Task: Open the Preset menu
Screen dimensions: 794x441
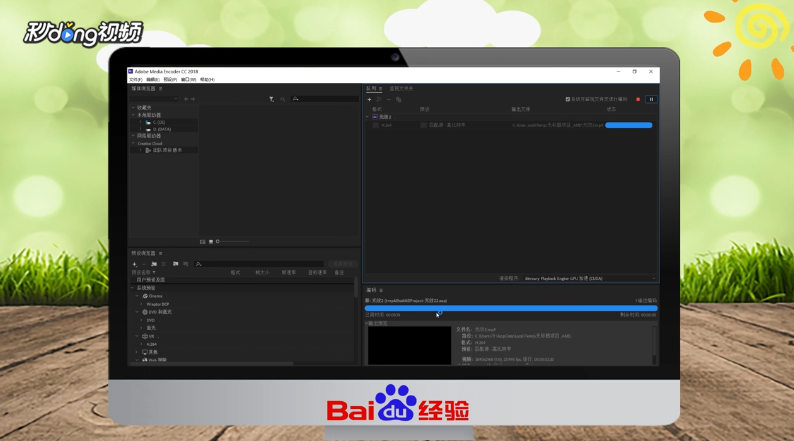Action: point(170,79)
